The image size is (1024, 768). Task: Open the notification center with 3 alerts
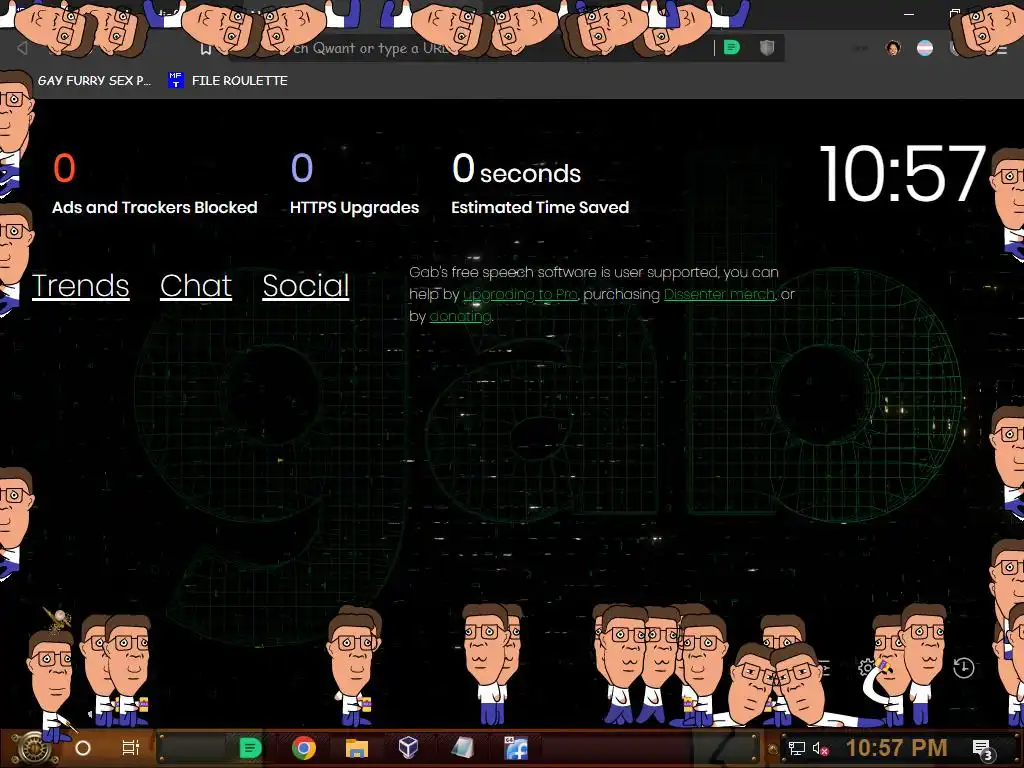pyautogui.click(x=982, y=749)
